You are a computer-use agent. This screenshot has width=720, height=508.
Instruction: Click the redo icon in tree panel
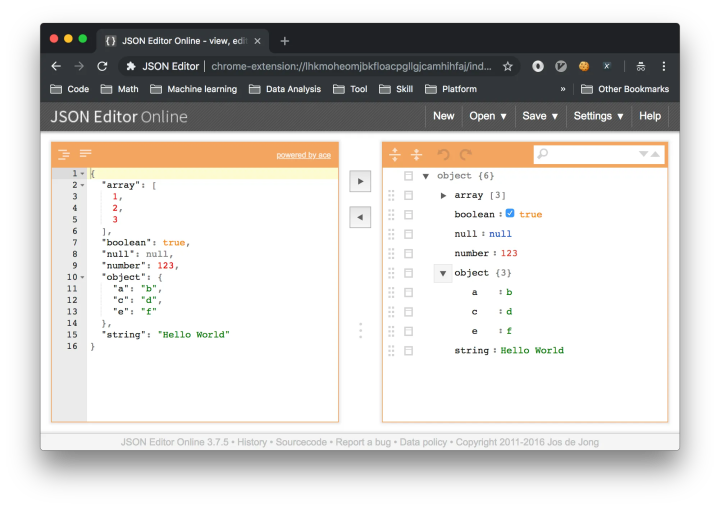466,154
